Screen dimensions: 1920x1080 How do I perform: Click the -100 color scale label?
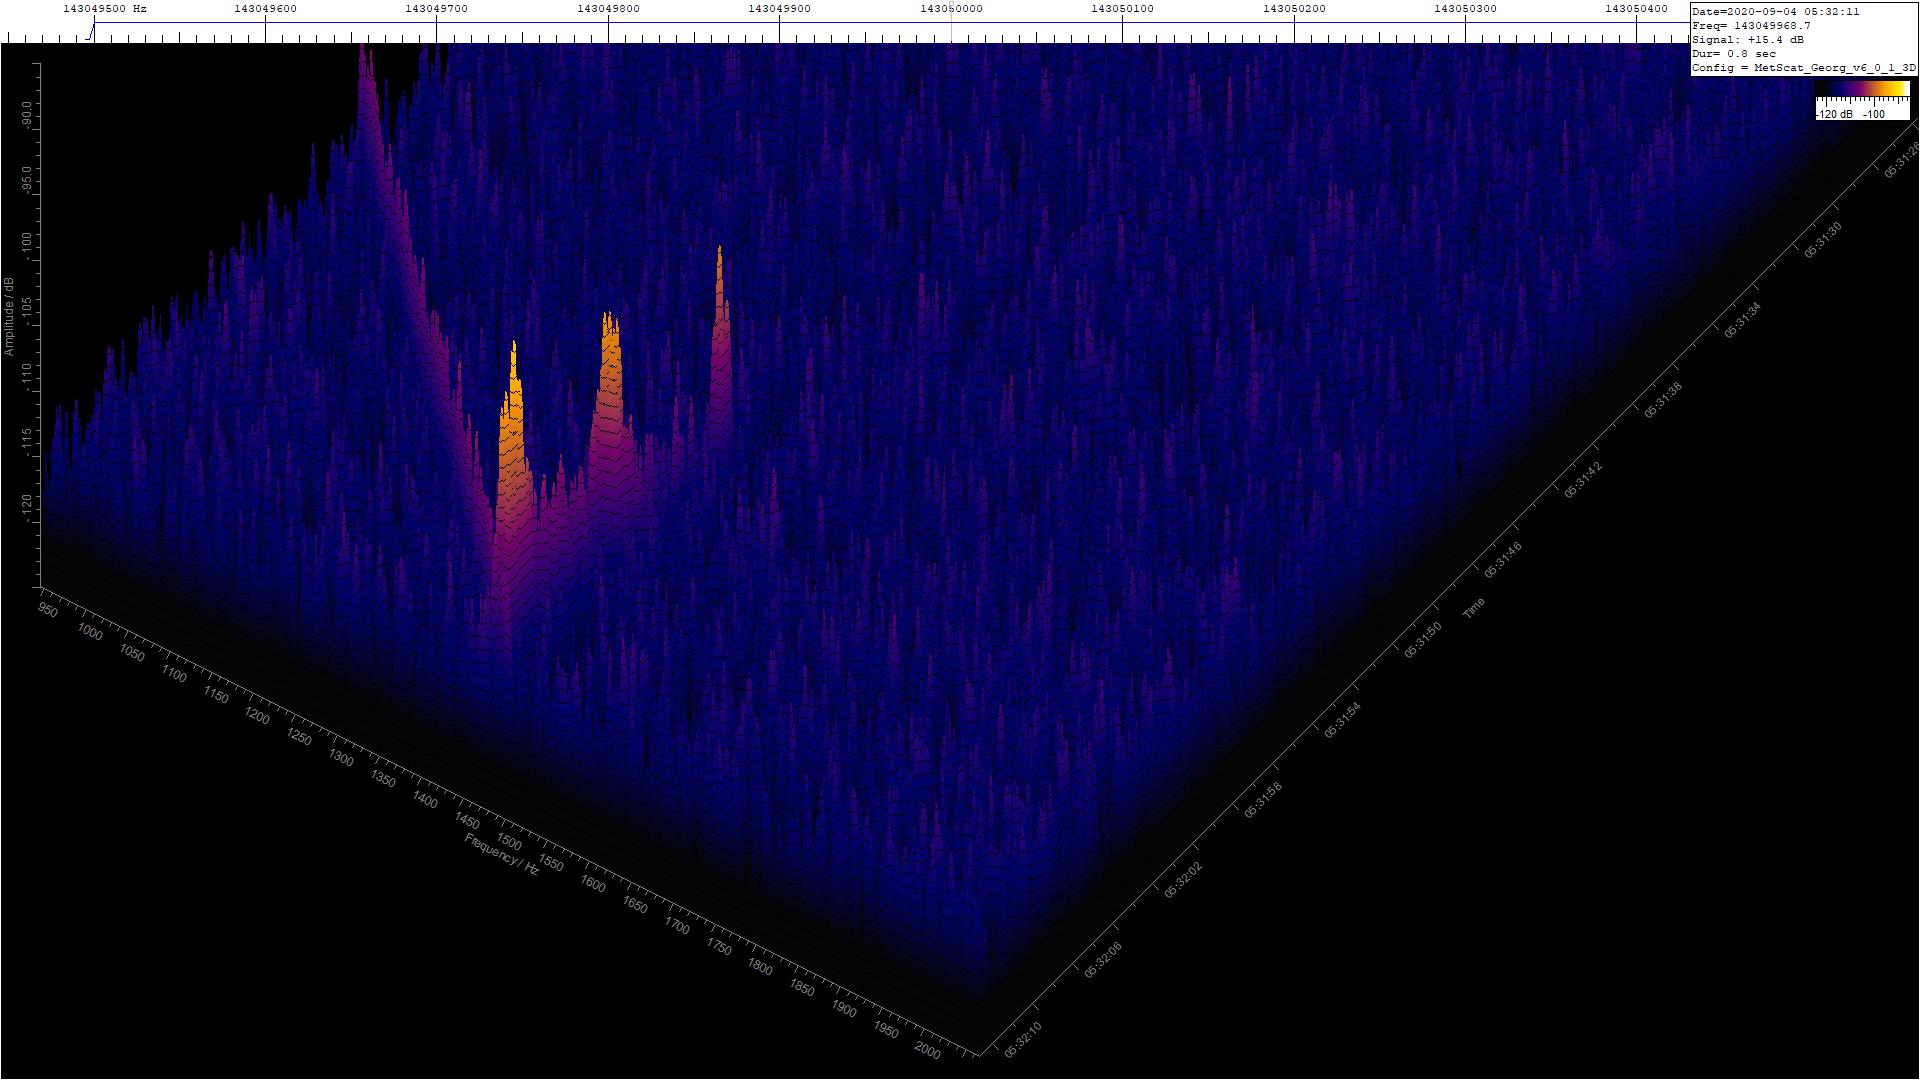(x=1874, y=114)
